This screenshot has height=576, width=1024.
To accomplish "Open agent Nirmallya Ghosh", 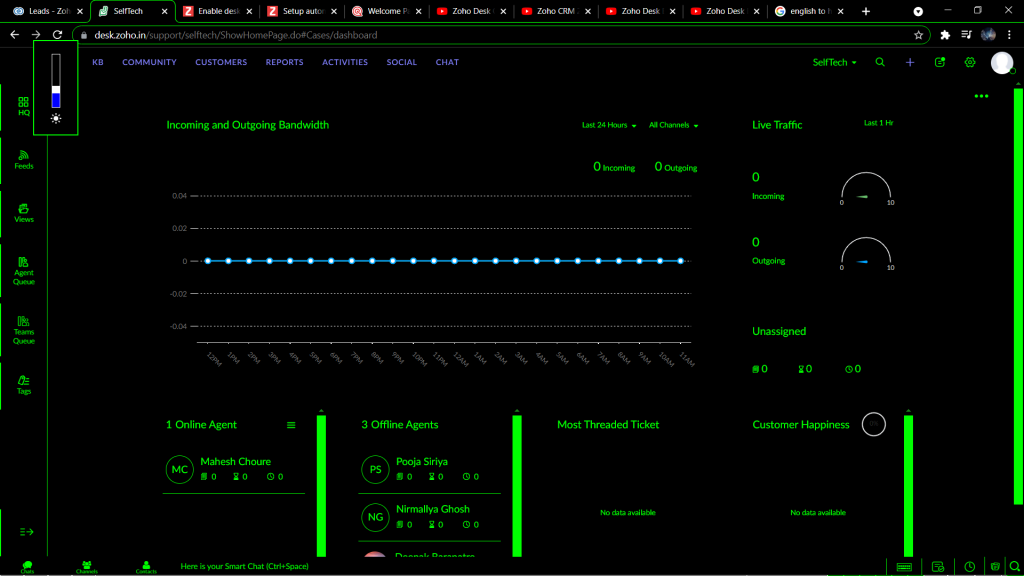I will coord(432,509).
